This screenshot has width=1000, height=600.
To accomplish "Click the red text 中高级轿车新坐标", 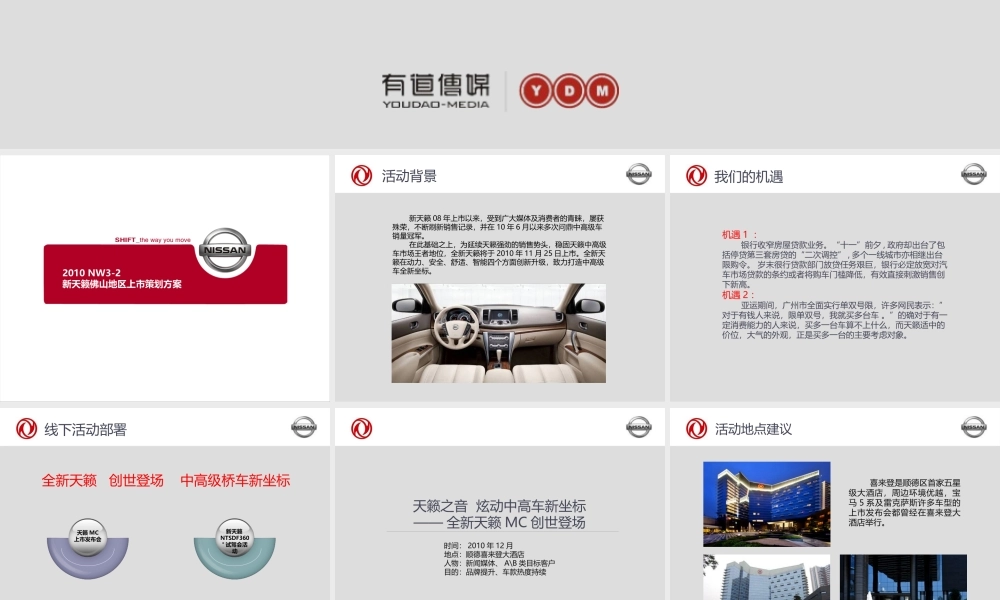I will tap(235, 480).
